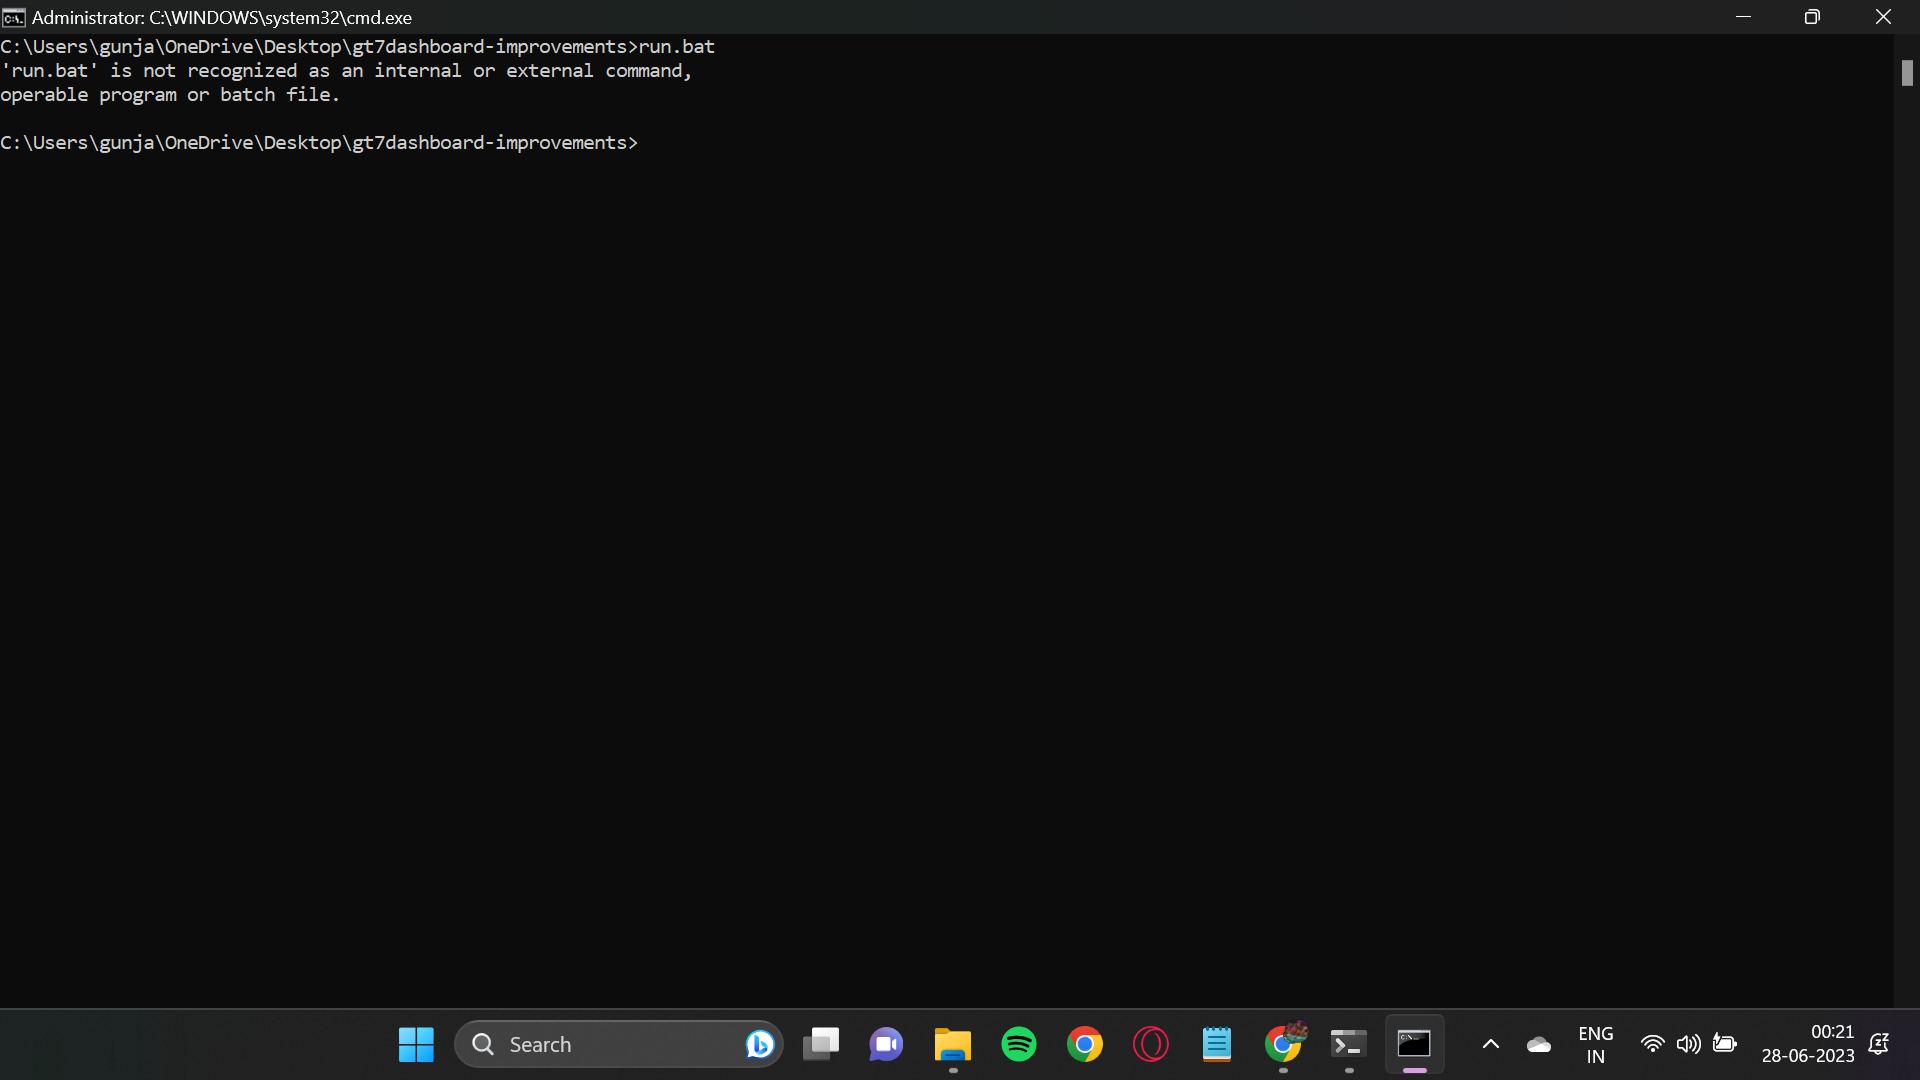Open Microsoft Teams Chat
1920x1080 pixels.
(x=886, y=1043)
